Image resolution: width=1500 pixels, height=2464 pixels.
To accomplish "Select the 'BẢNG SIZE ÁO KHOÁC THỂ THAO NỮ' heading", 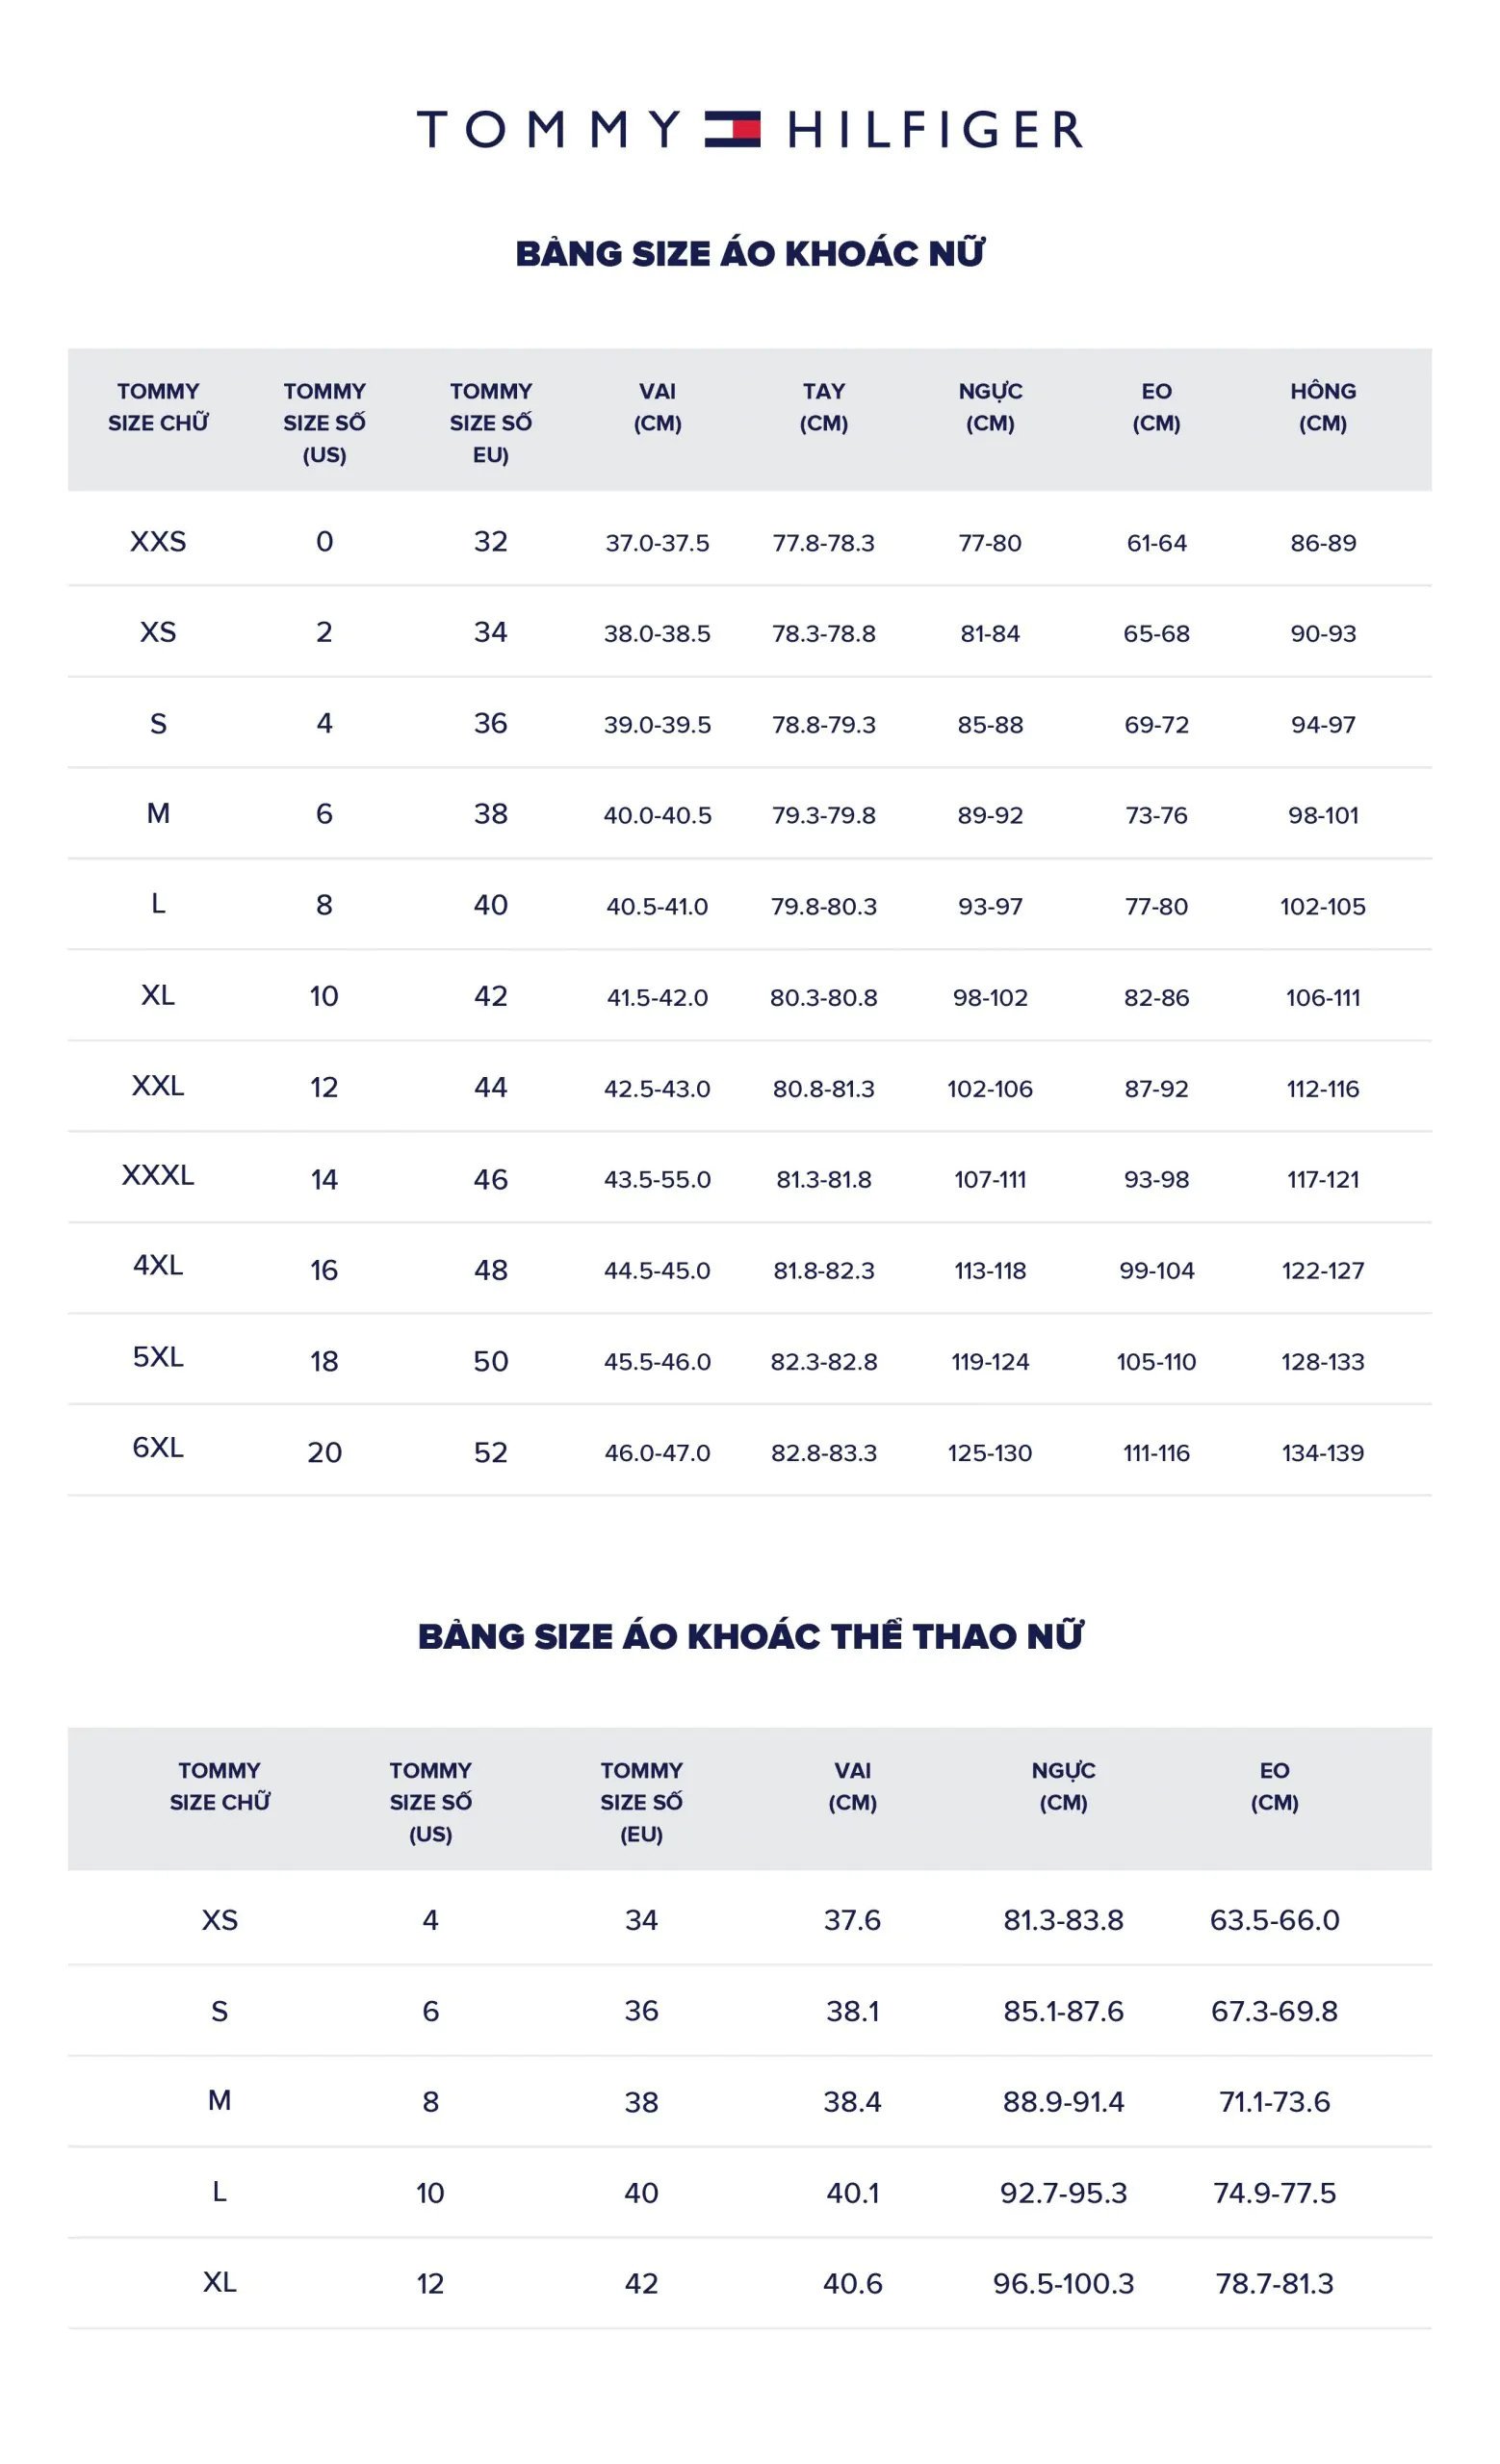I will [750, 1637].
